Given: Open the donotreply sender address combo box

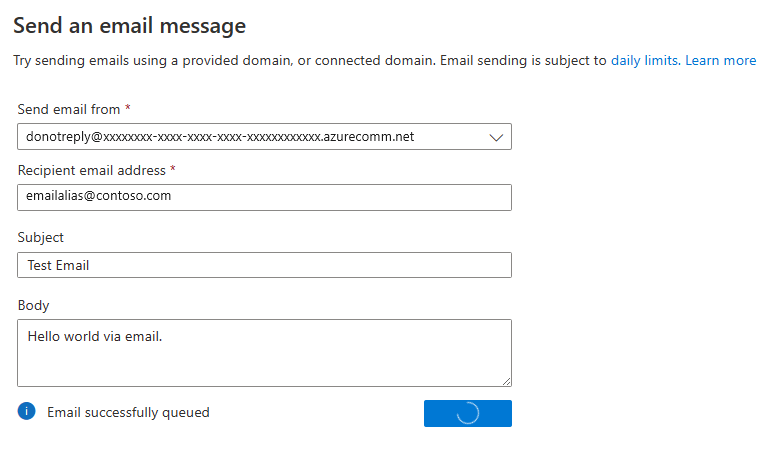Looking at the screenshot, I should pos(264,137).
